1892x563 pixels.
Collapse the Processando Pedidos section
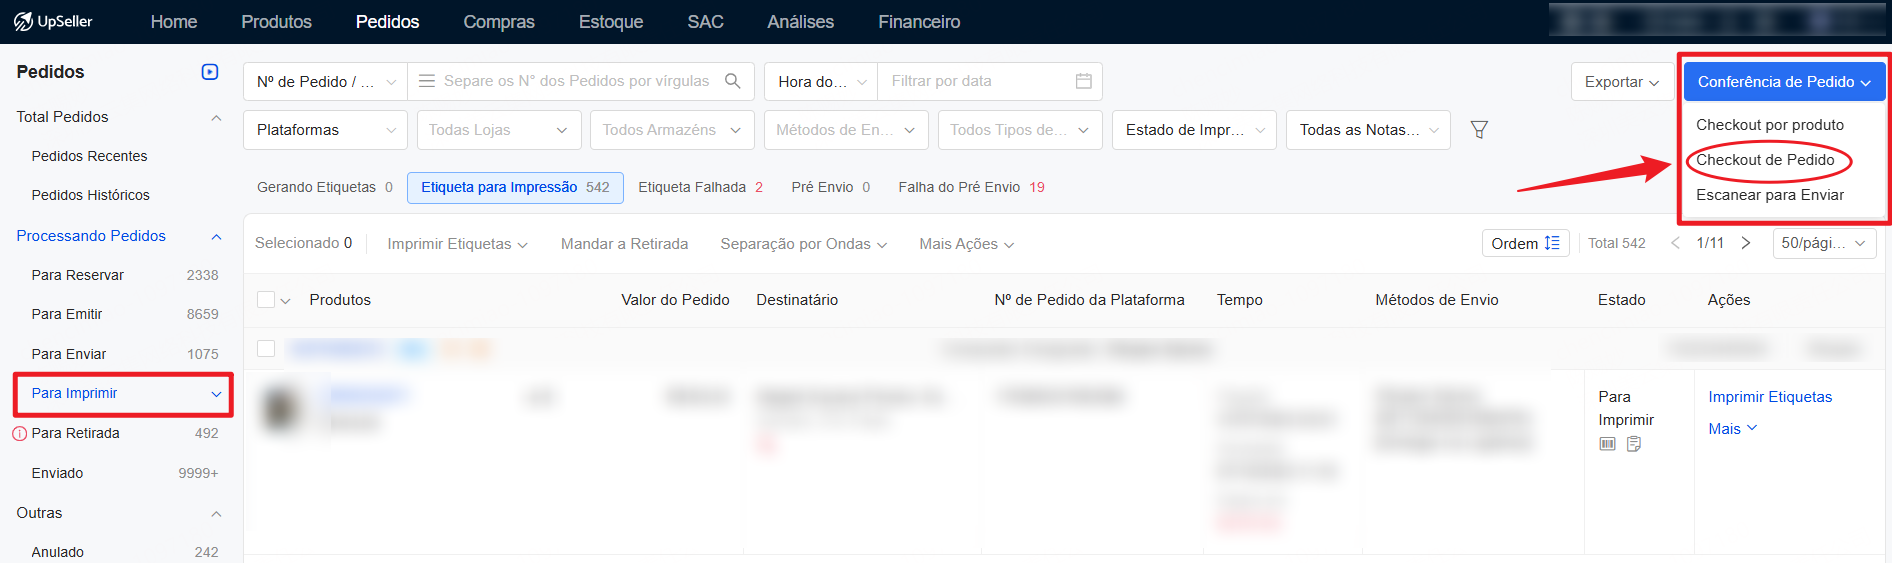point(216,237)
